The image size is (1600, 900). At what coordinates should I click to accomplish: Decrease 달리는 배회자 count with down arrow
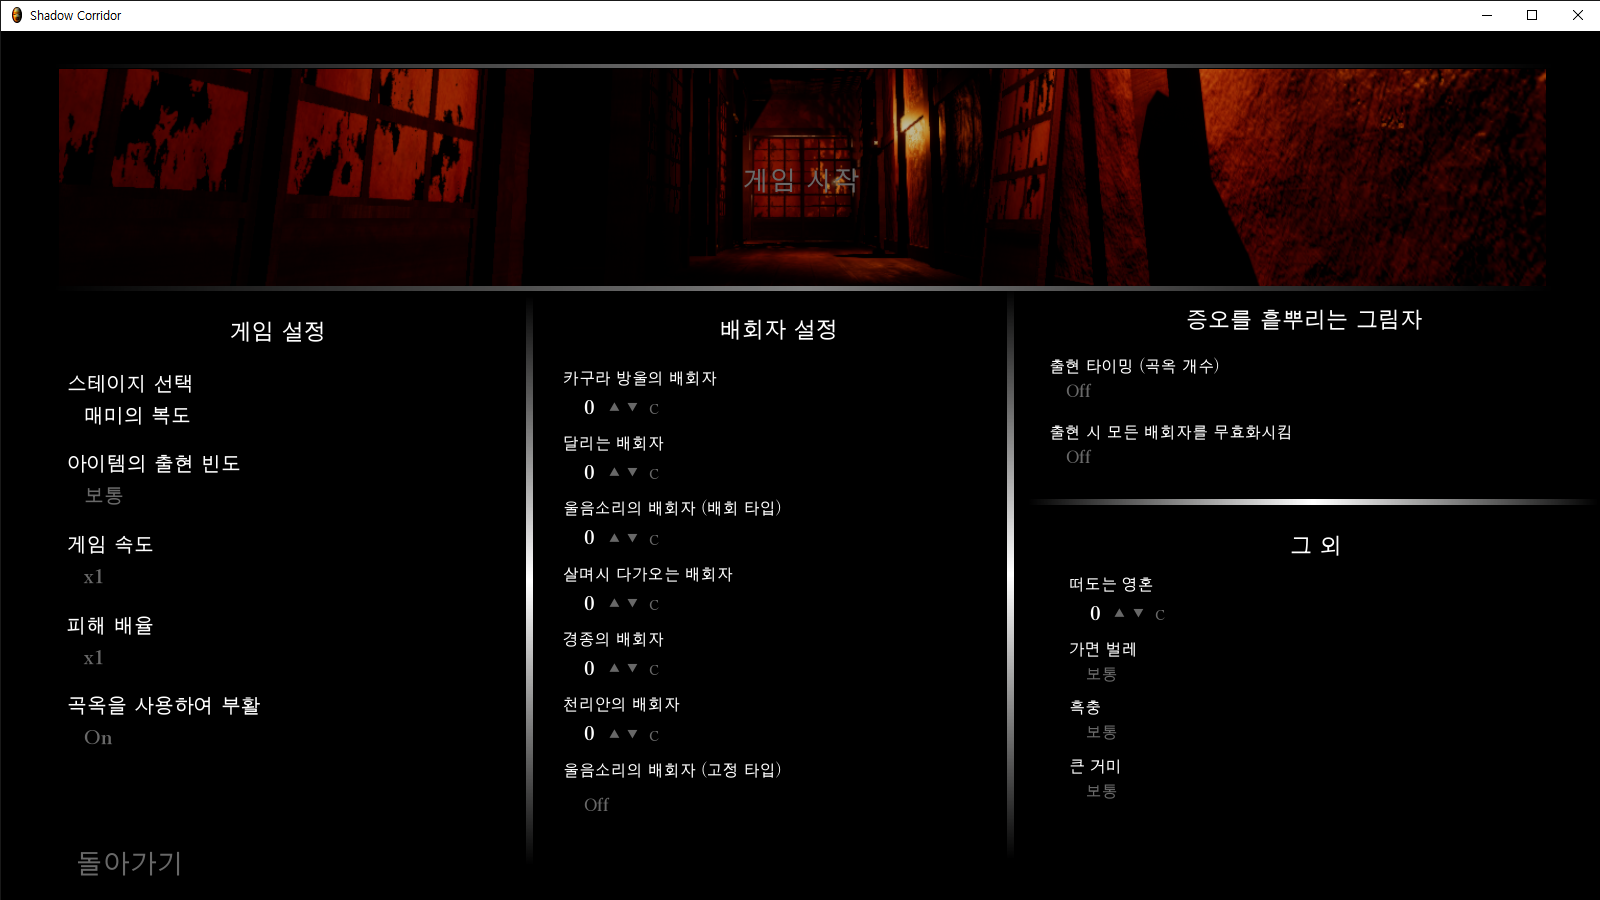pyautogui.click(x=632, y=472)
